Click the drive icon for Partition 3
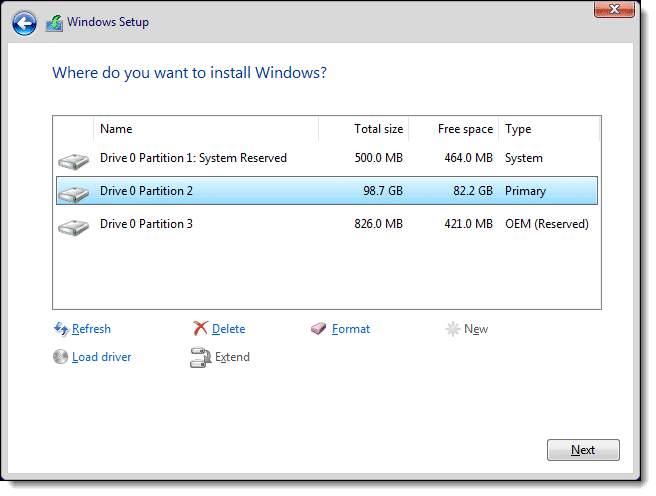Image resolution: width=656 pixels, height=496 pixels. point(74,228)
